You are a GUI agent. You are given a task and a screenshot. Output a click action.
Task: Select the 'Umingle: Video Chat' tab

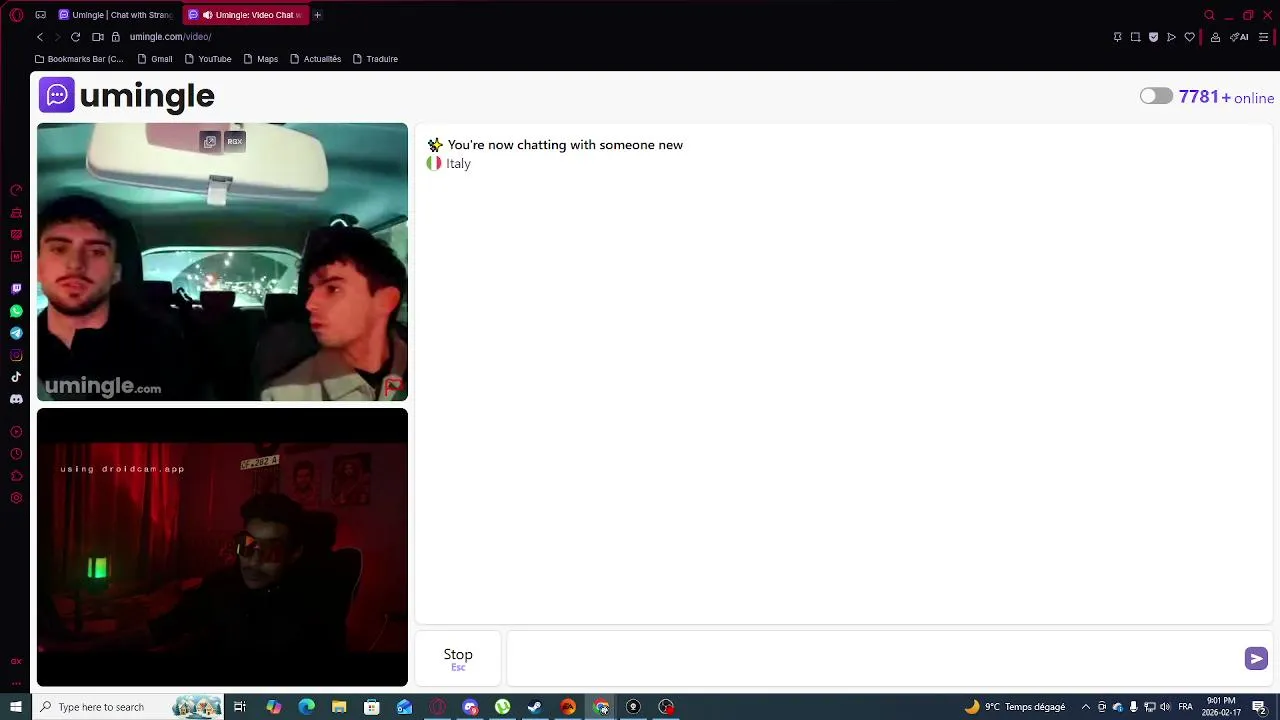pyautogui.click(x=246, y=15)
